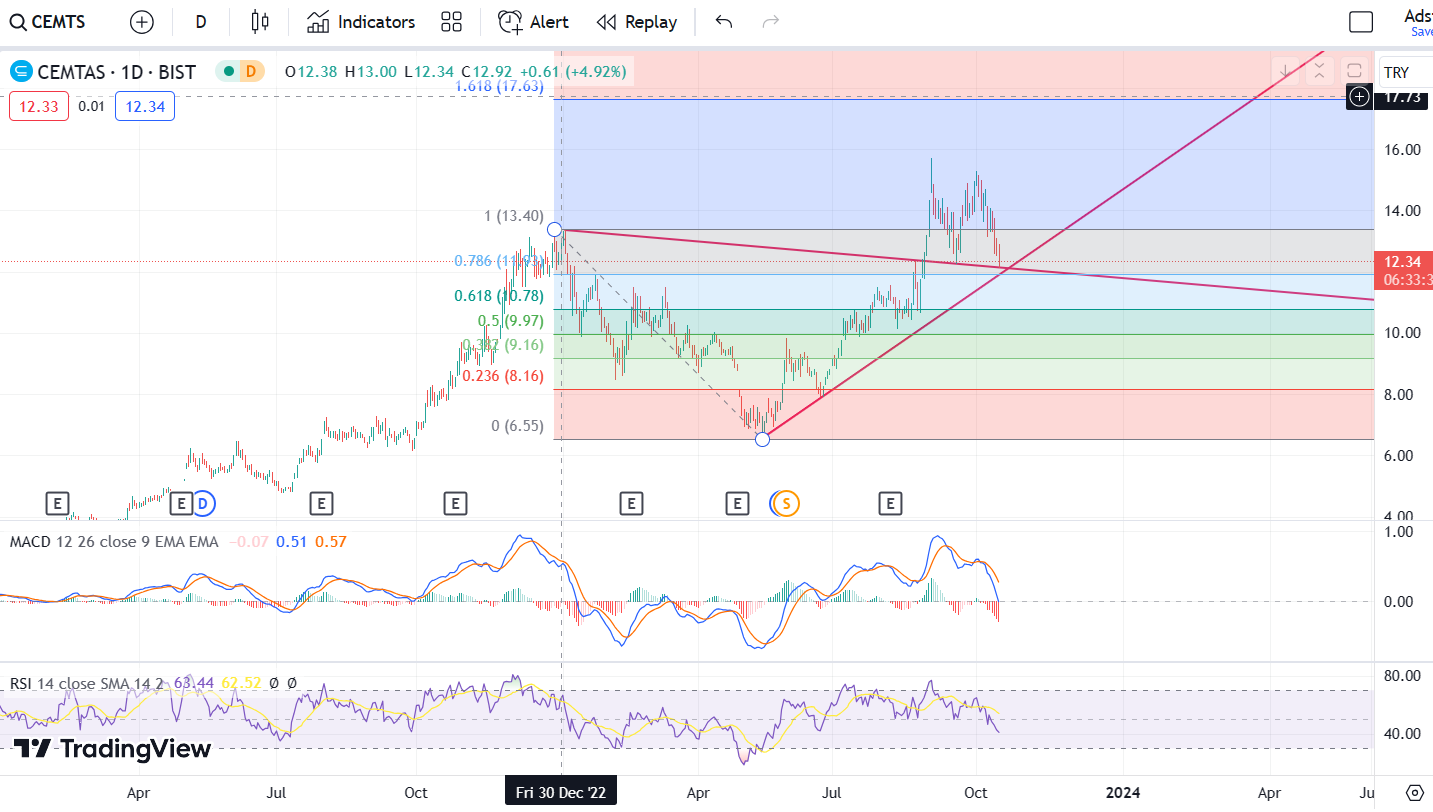Select the Fibonacci anchor at level 1 (13.40)
This screenshot has width=1433, height=812.
point(555,230)
